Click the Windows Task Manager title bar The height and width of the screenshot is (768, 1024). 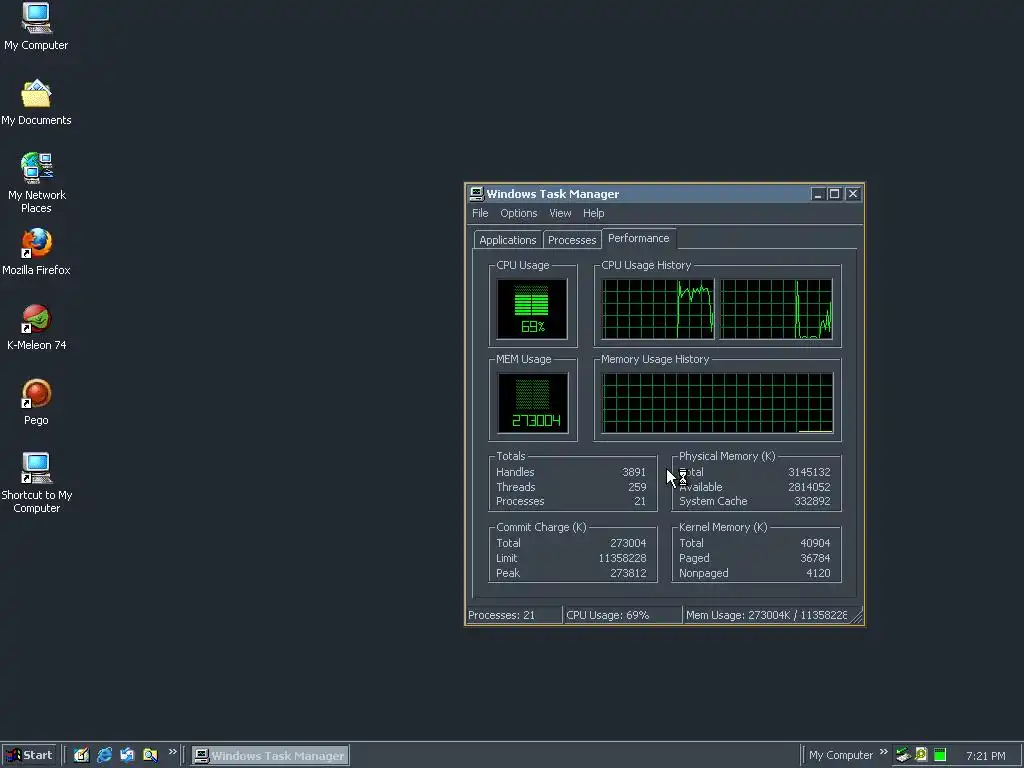coord(664,194)
